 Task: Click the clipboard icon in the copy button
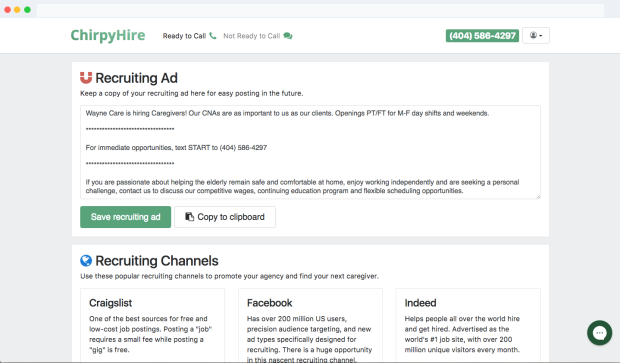coord(189,217)
